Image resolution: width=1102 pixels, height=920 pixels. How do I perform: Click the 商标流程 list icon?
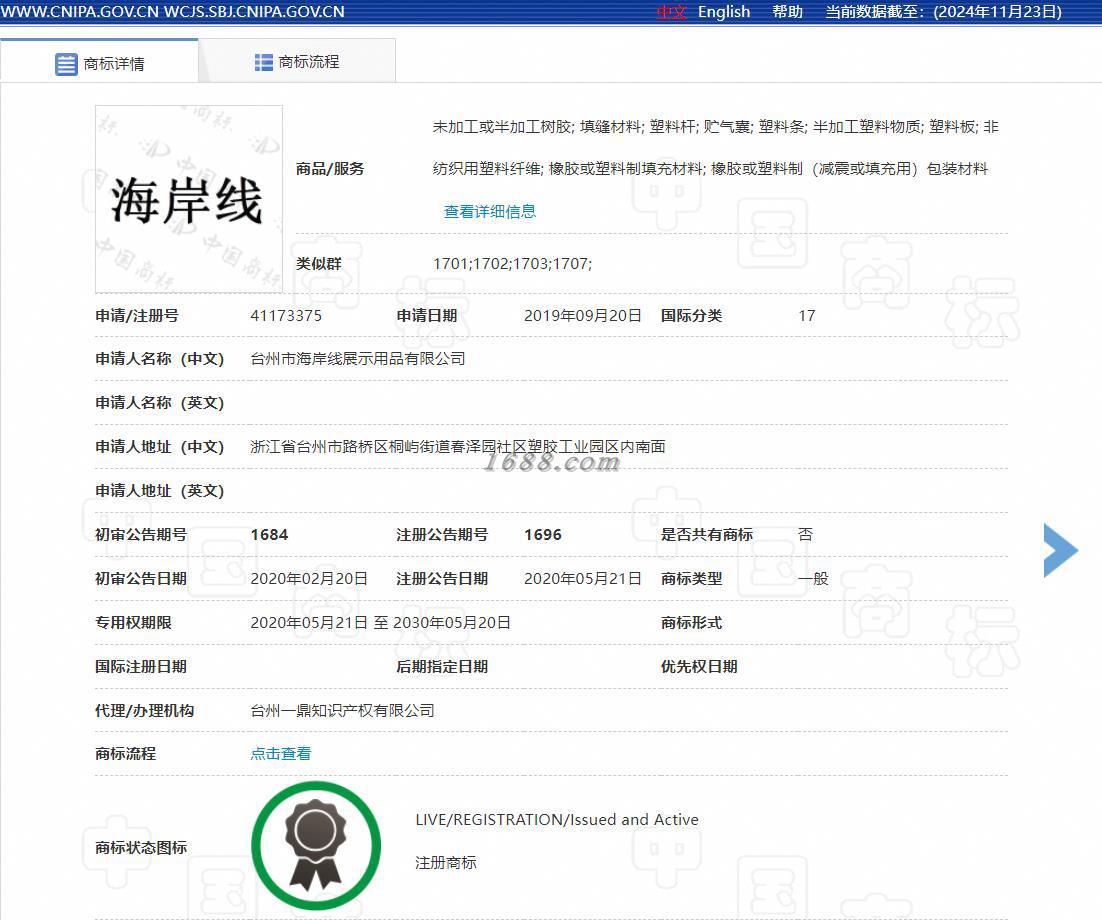tap(264, 63)
